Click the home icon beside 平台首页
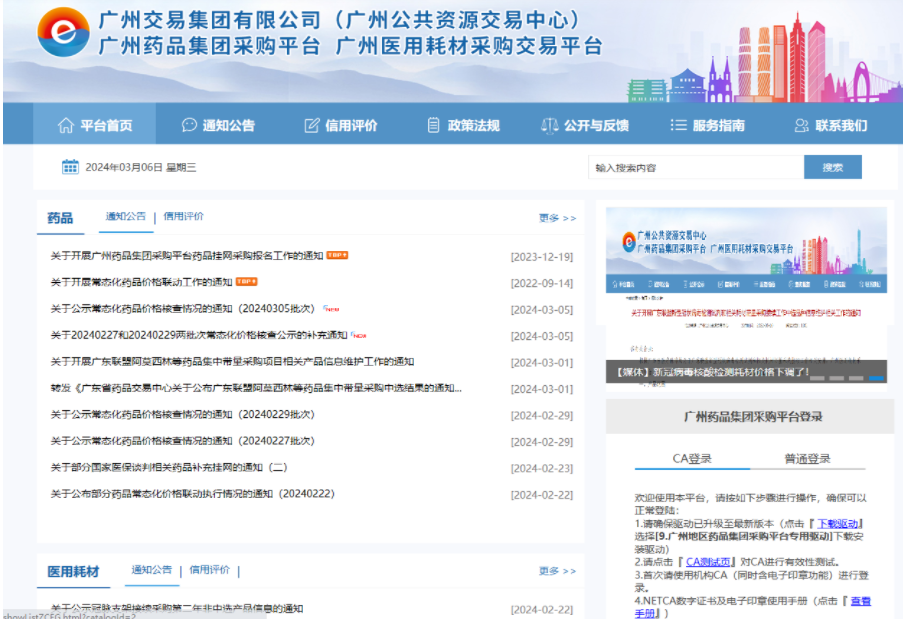This screenshot has height=626, width=903. 66,125
